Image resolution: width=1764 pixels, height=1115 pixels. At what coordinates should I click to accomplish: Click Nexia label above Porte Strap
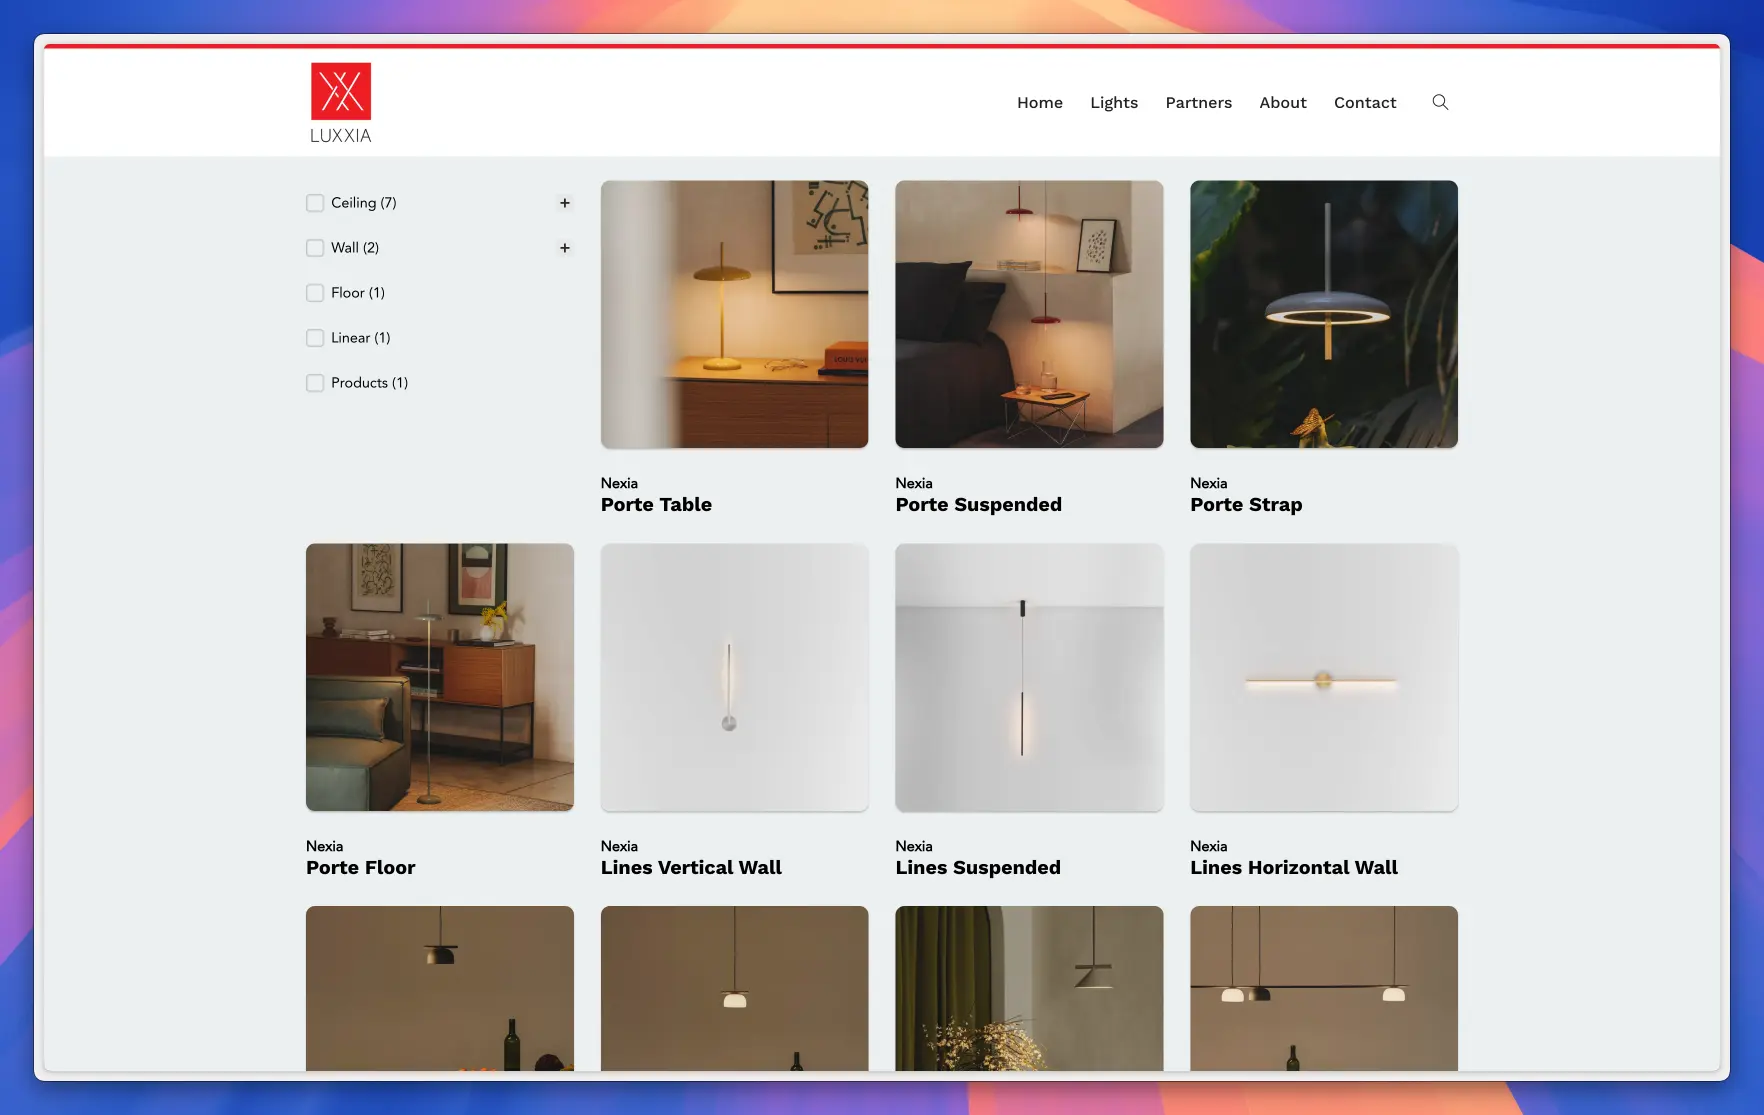coord(1208,483)
